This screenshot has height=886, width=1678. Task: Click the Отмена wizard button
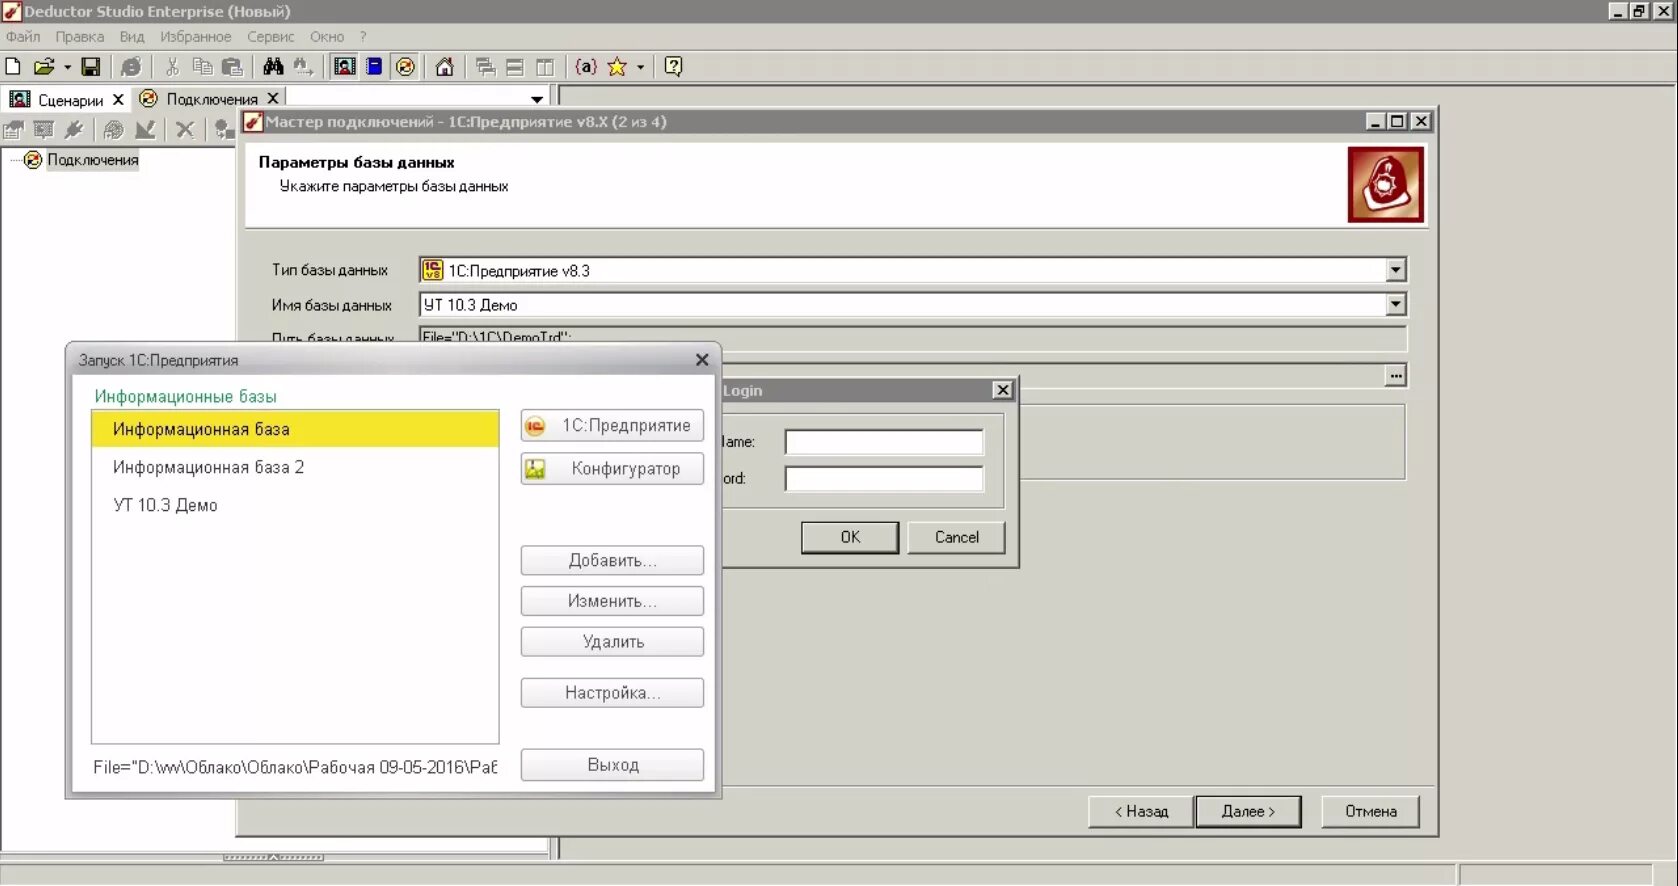(x=1371, y=811)
